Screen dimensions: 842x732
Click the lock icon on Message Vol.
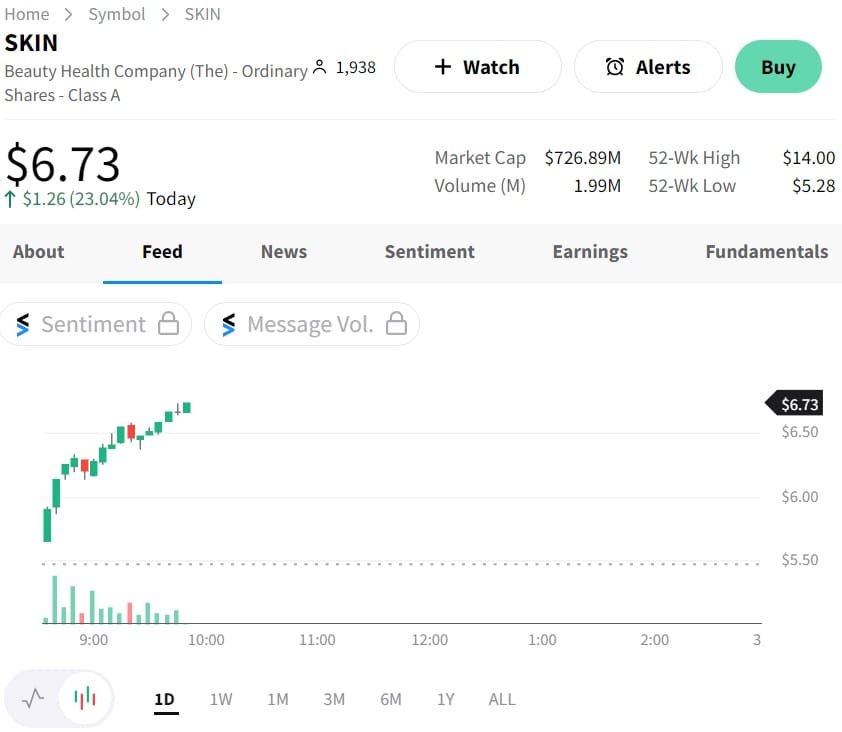[397, 324]
